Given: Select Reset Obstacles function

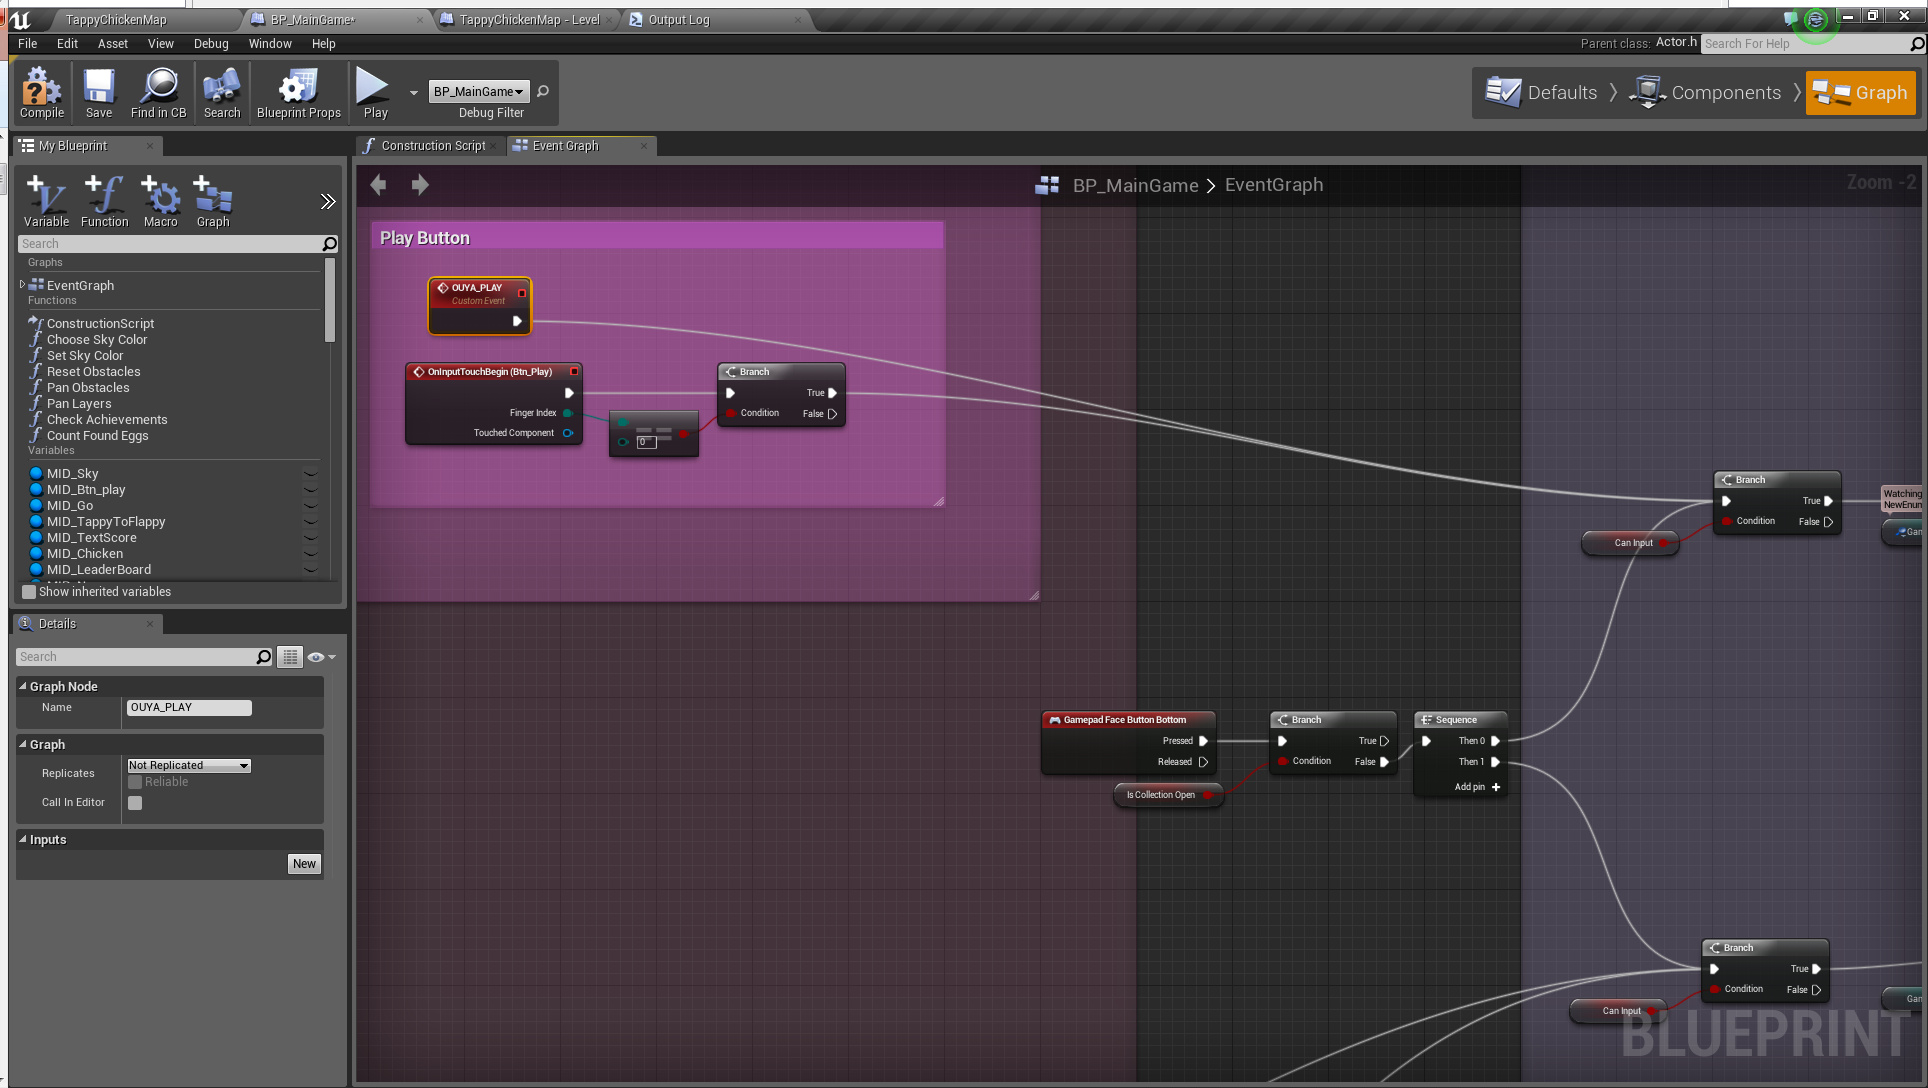Looking at the screenshot, I should click(x=93, y=372).
